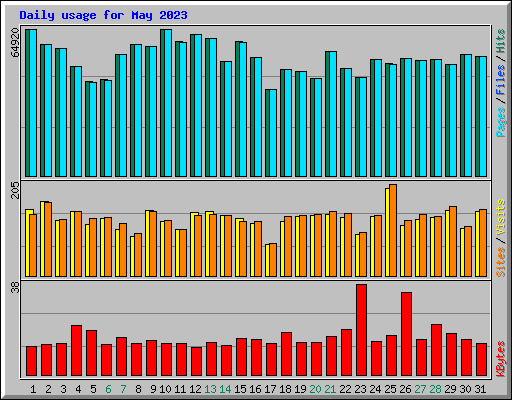Click the red KBytes bar for day 4
The height and width of the screenshot is (400, 512).
click(x=77, y=351)
